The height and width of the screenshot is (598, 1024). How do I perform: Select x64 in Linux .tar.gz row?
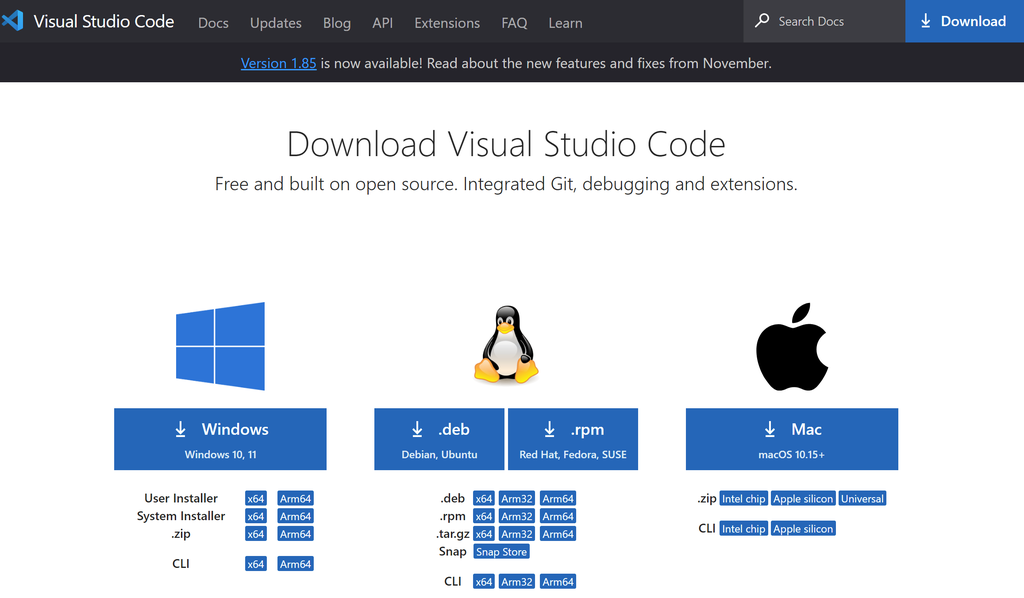pos(484,534)
